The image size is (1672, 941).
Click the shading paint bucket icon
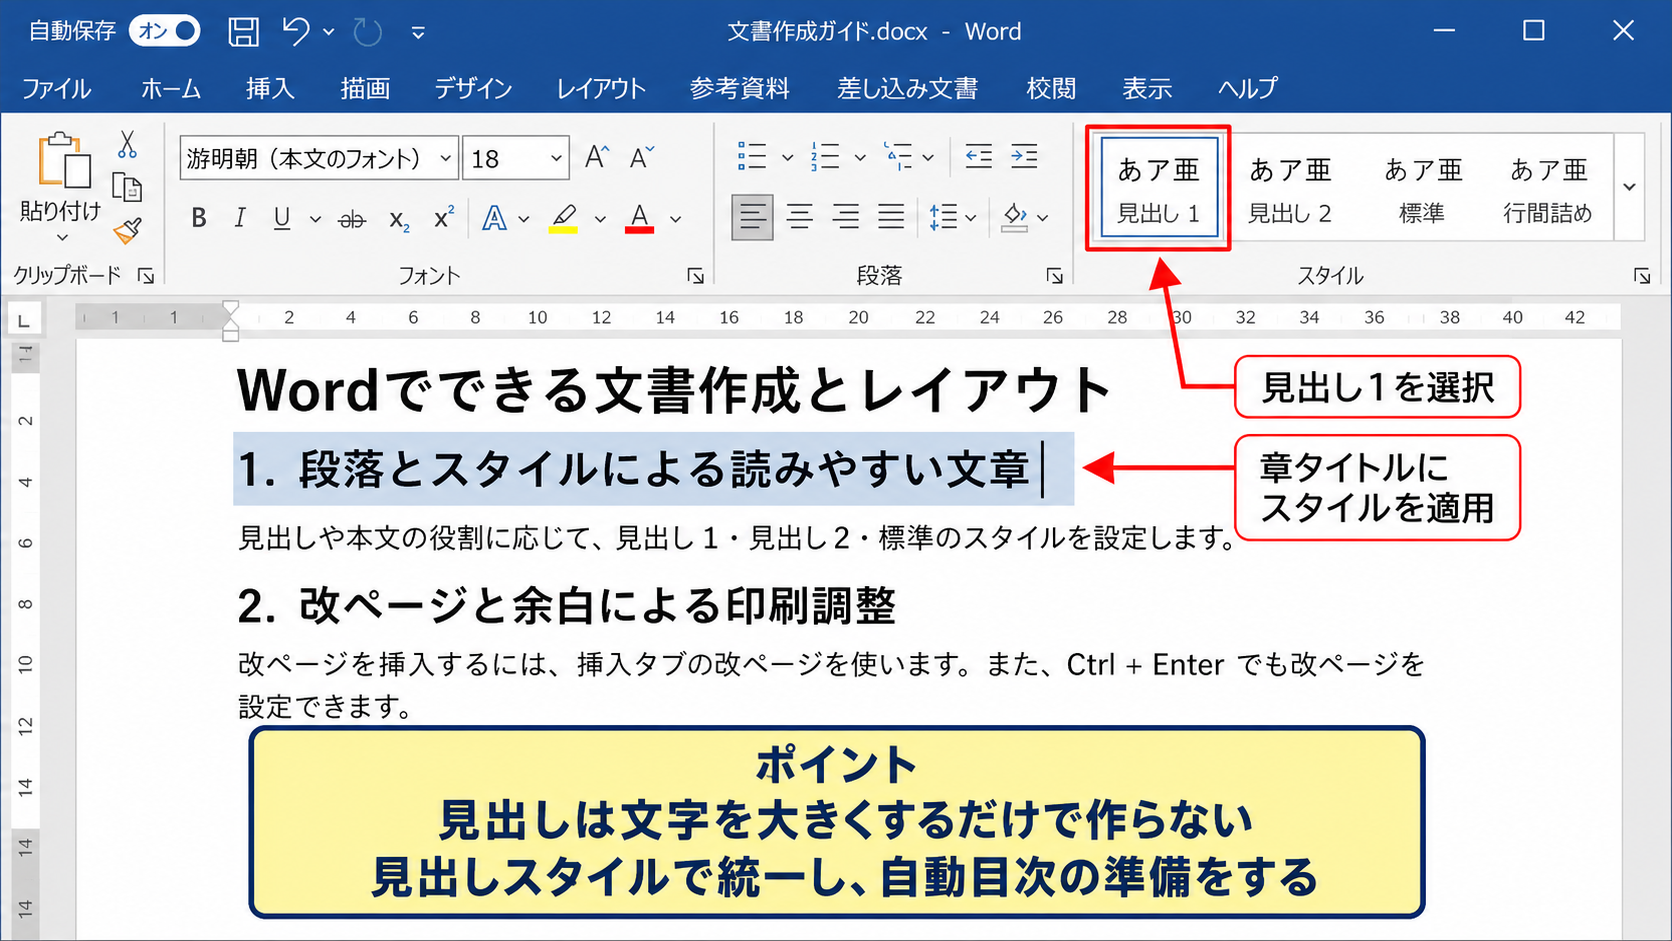coord(1015,217)
